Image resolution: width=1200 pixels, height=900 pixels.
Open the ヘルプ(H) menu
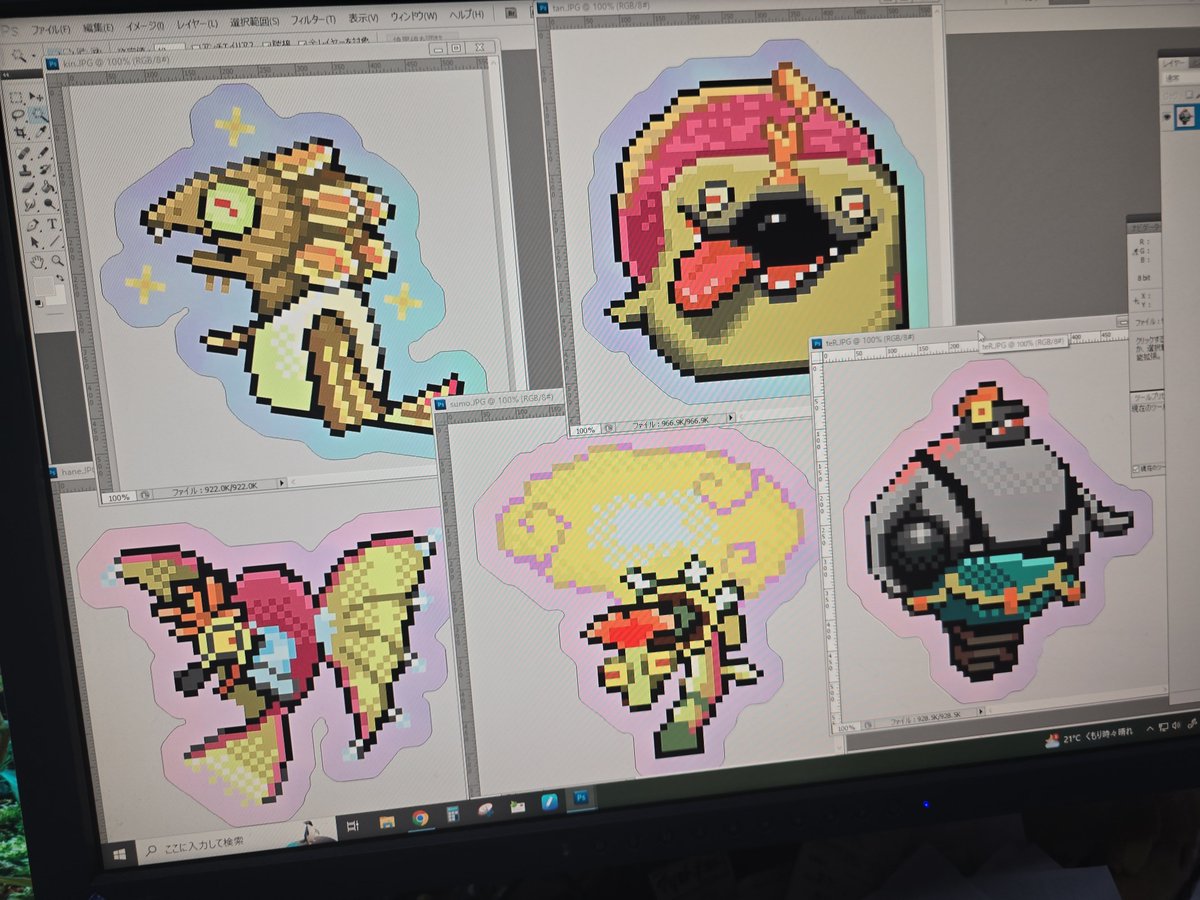(468, 14)
